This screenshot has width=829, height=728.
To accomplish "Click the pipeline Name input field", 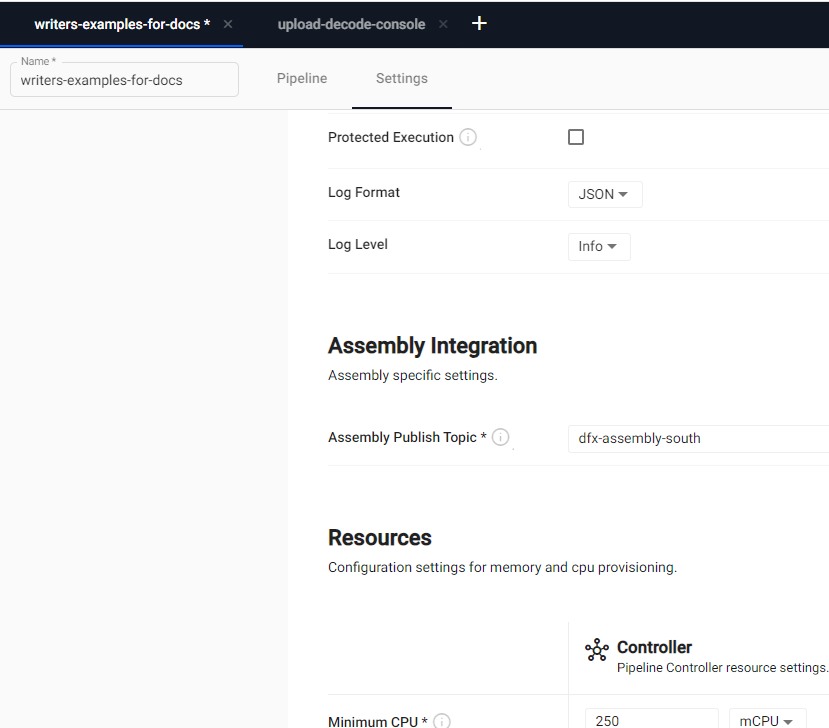I will click(x=124, y=80).
